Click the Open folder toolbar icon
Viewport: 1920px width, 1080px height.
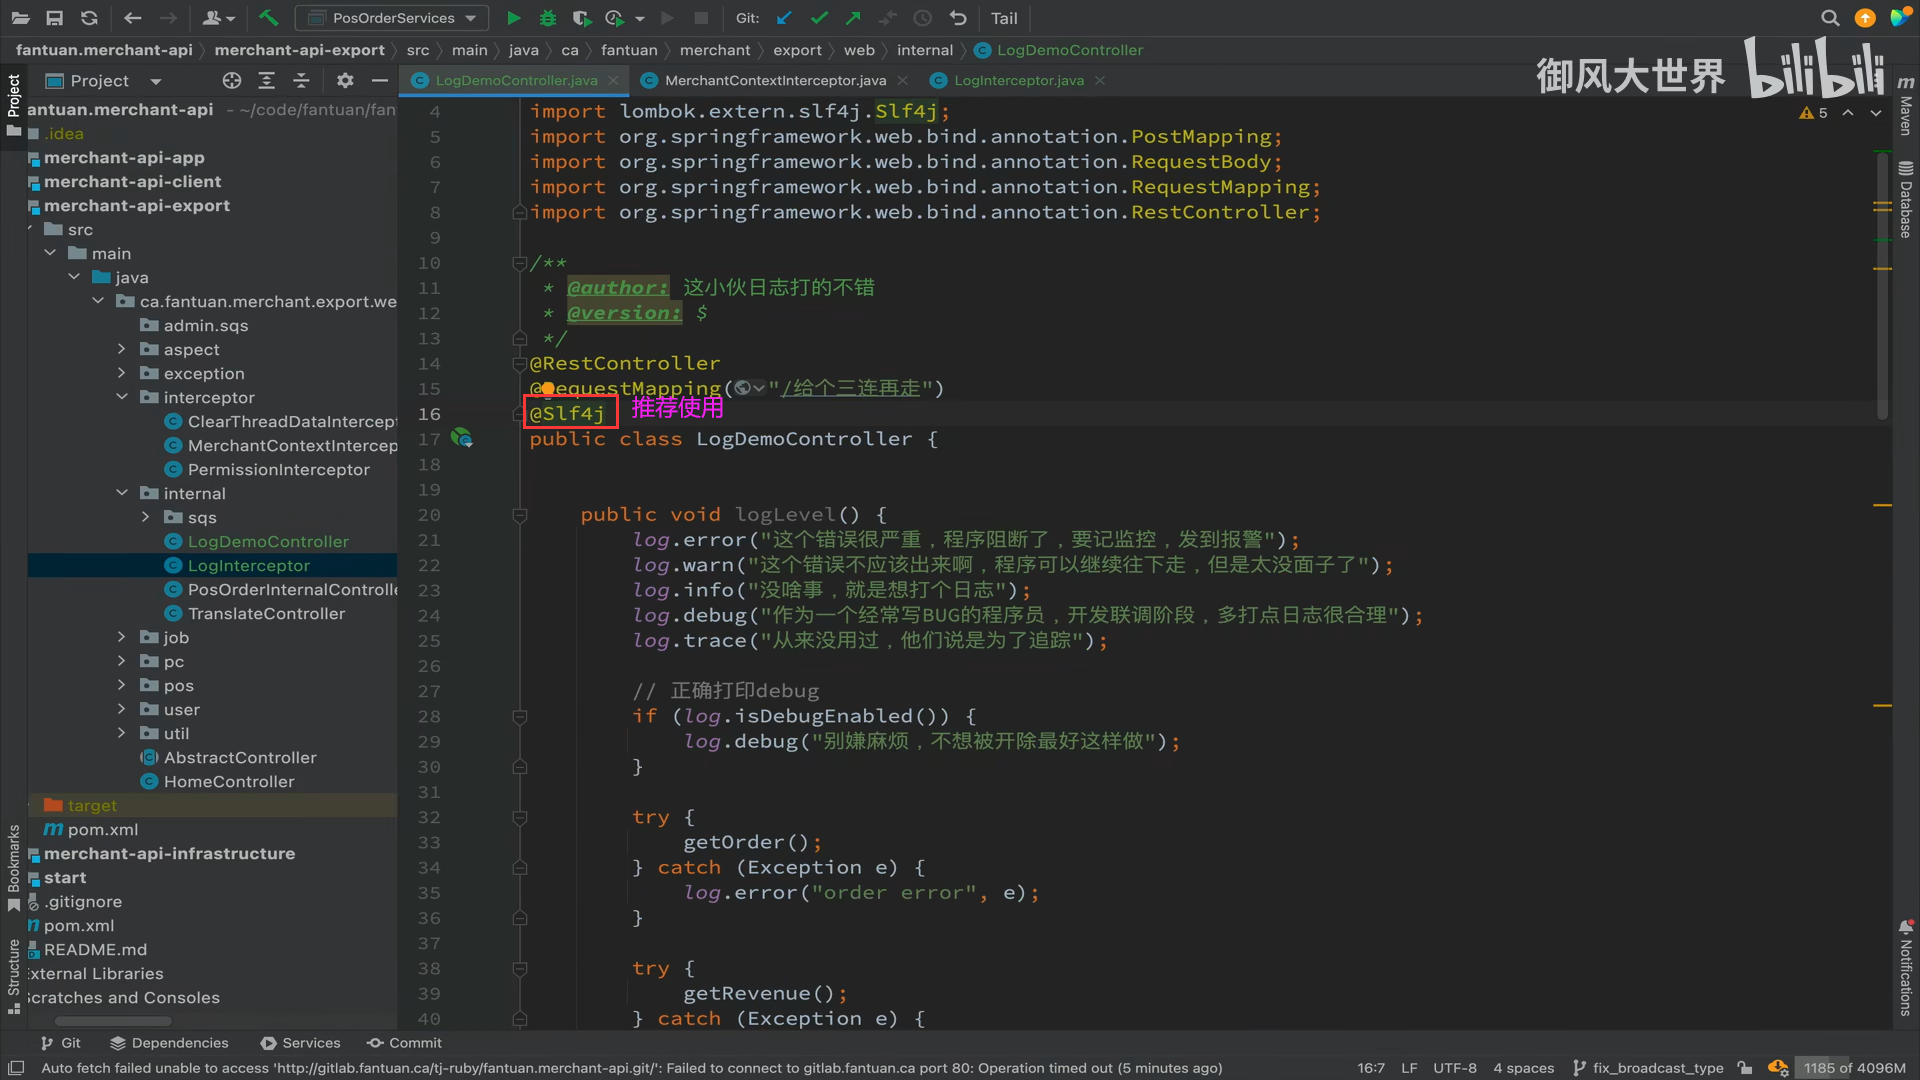(x=20, y=18)
